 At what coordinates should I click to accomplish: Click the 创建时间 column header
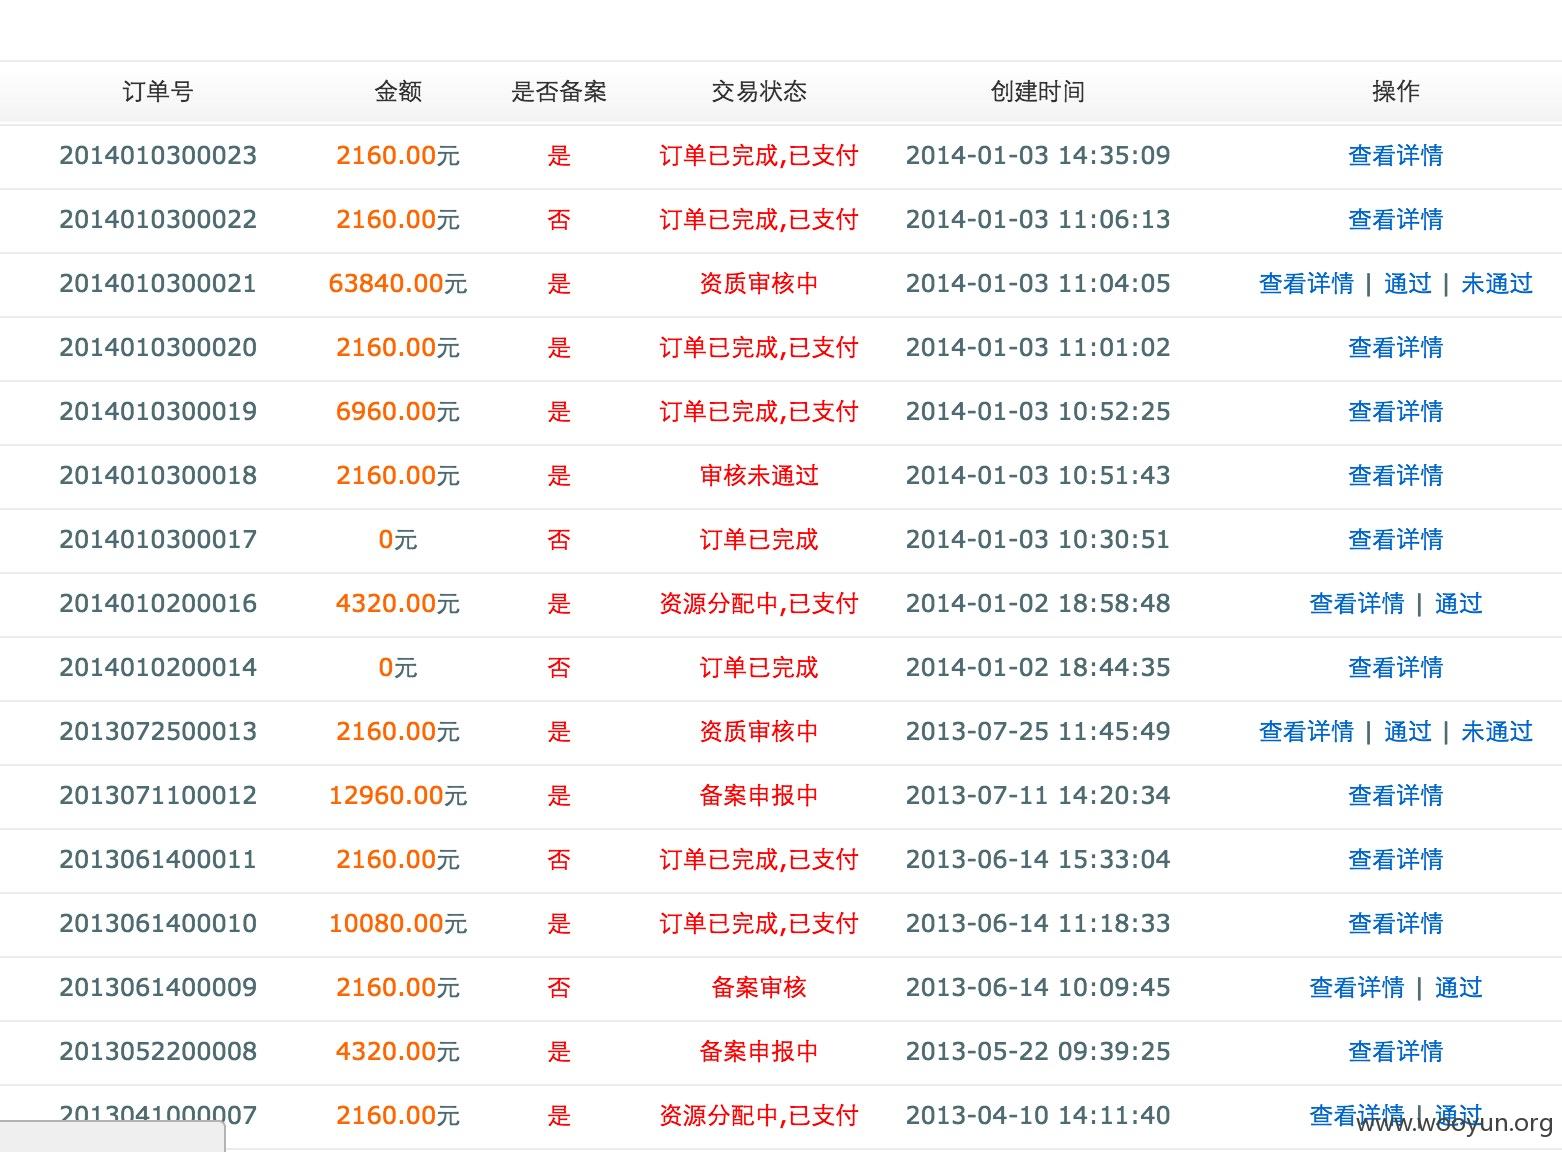coord(1038,92)
